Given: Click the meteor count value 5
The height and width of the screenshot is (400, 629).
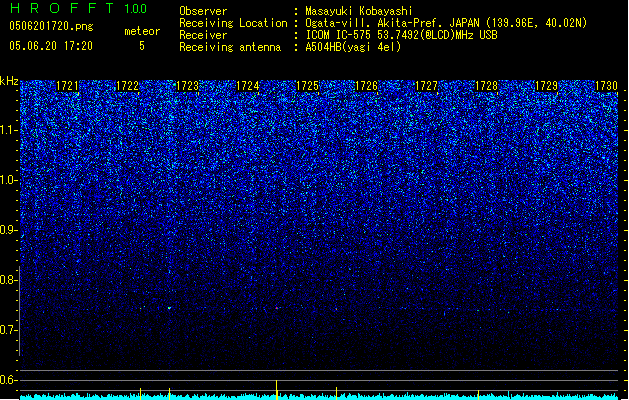Looking at the screenshot, I should pyautogui.click(x=142, y=46).
